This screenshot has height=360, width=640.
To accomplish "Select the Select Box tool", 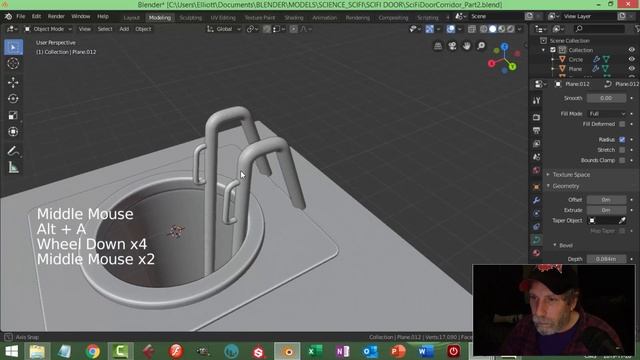I will [x=13, y=47].
